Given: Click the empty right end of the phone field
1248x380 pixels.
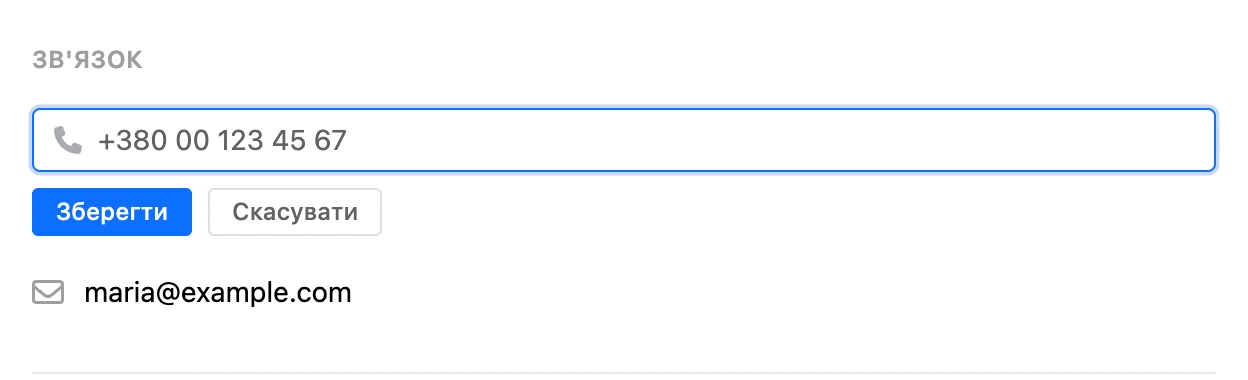Looking at the screenshot, I should (1100, 140).
